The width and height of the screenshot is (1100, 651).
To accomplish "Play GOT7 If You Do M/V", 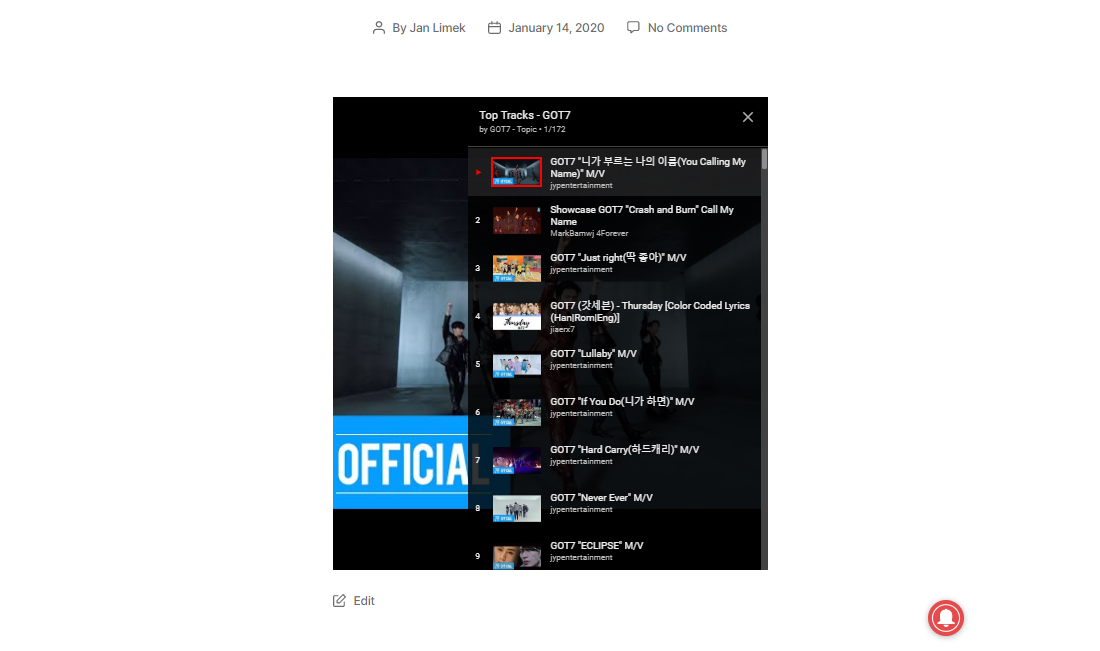I will coord(622,401).
